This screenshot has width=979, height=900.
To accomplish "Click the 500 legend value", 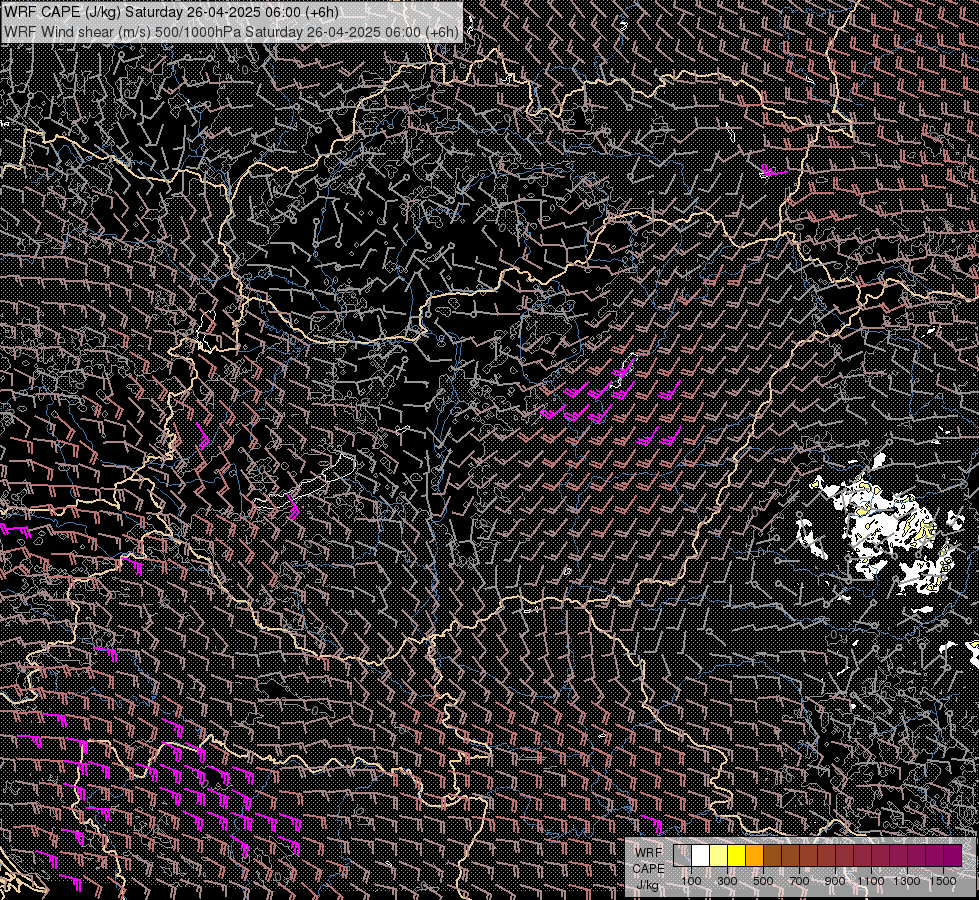I will point(763,881).
